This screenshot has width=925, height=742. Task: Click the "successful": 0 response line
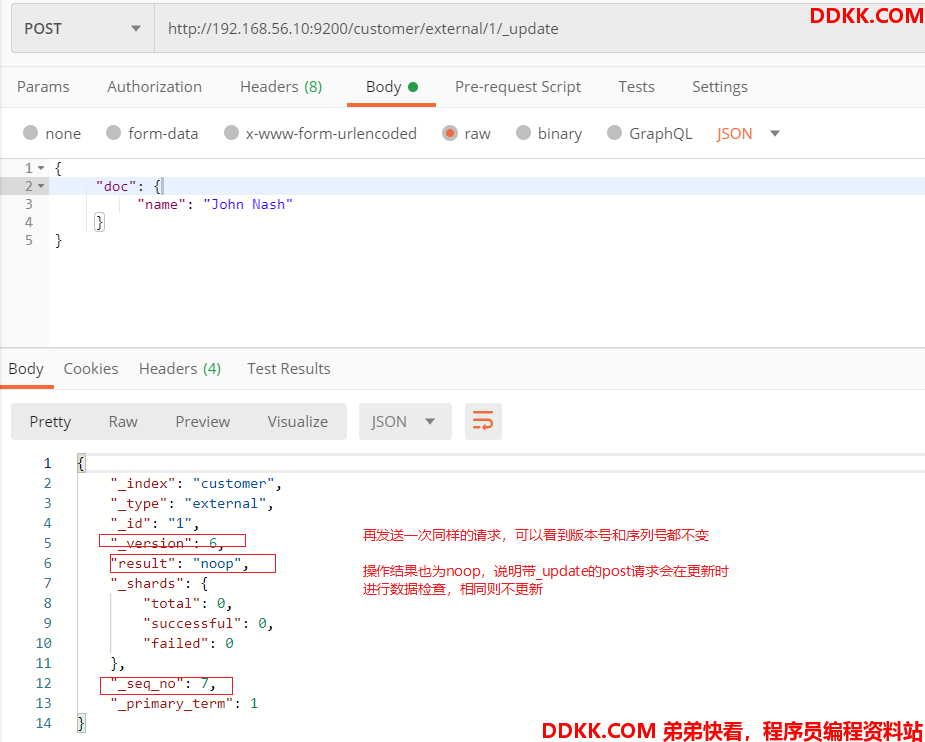click(x=209, y=623)
